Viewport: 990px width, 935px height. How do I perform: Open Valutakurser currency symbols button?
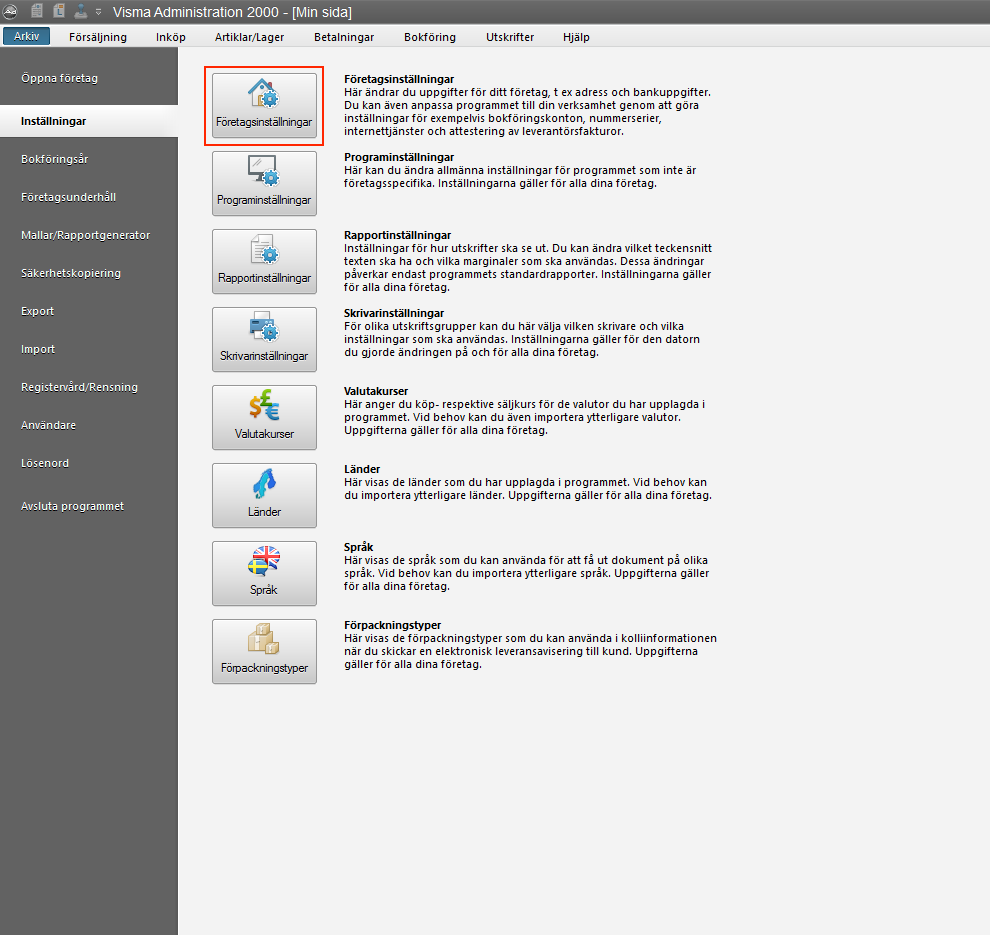click(x=264, y=417)
